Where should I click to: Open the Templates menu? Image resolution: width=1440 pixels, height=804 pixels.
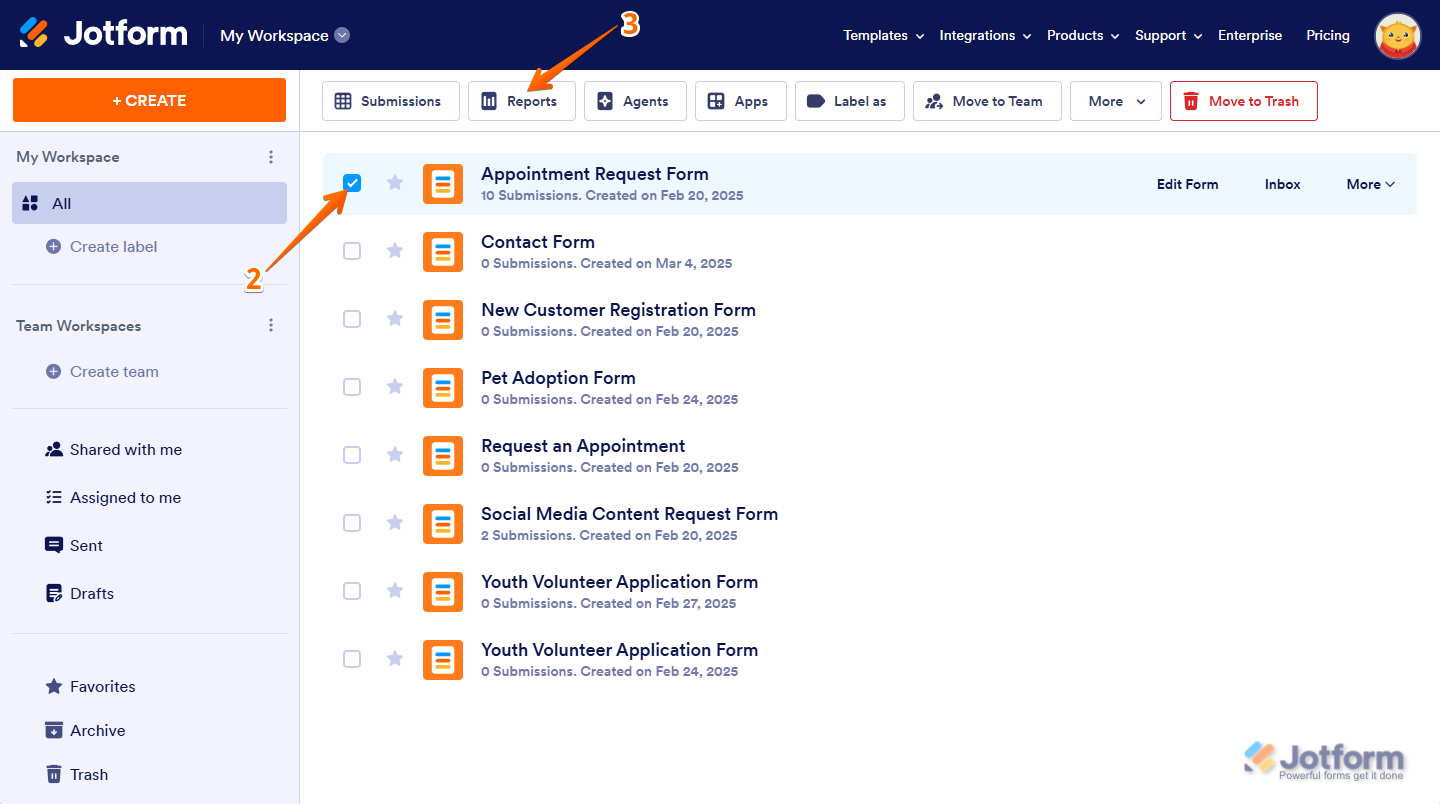coord(882,35)
